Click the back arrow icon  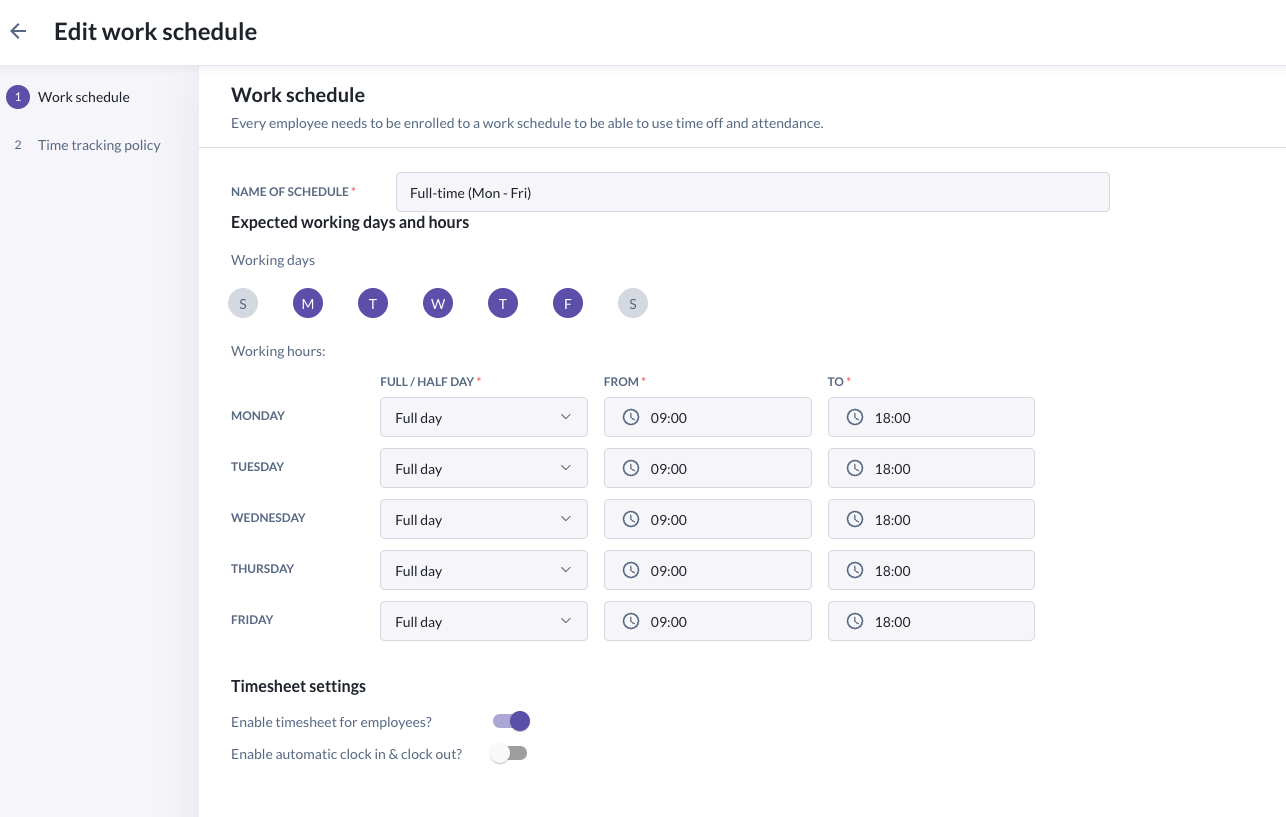tap(18, 32)
